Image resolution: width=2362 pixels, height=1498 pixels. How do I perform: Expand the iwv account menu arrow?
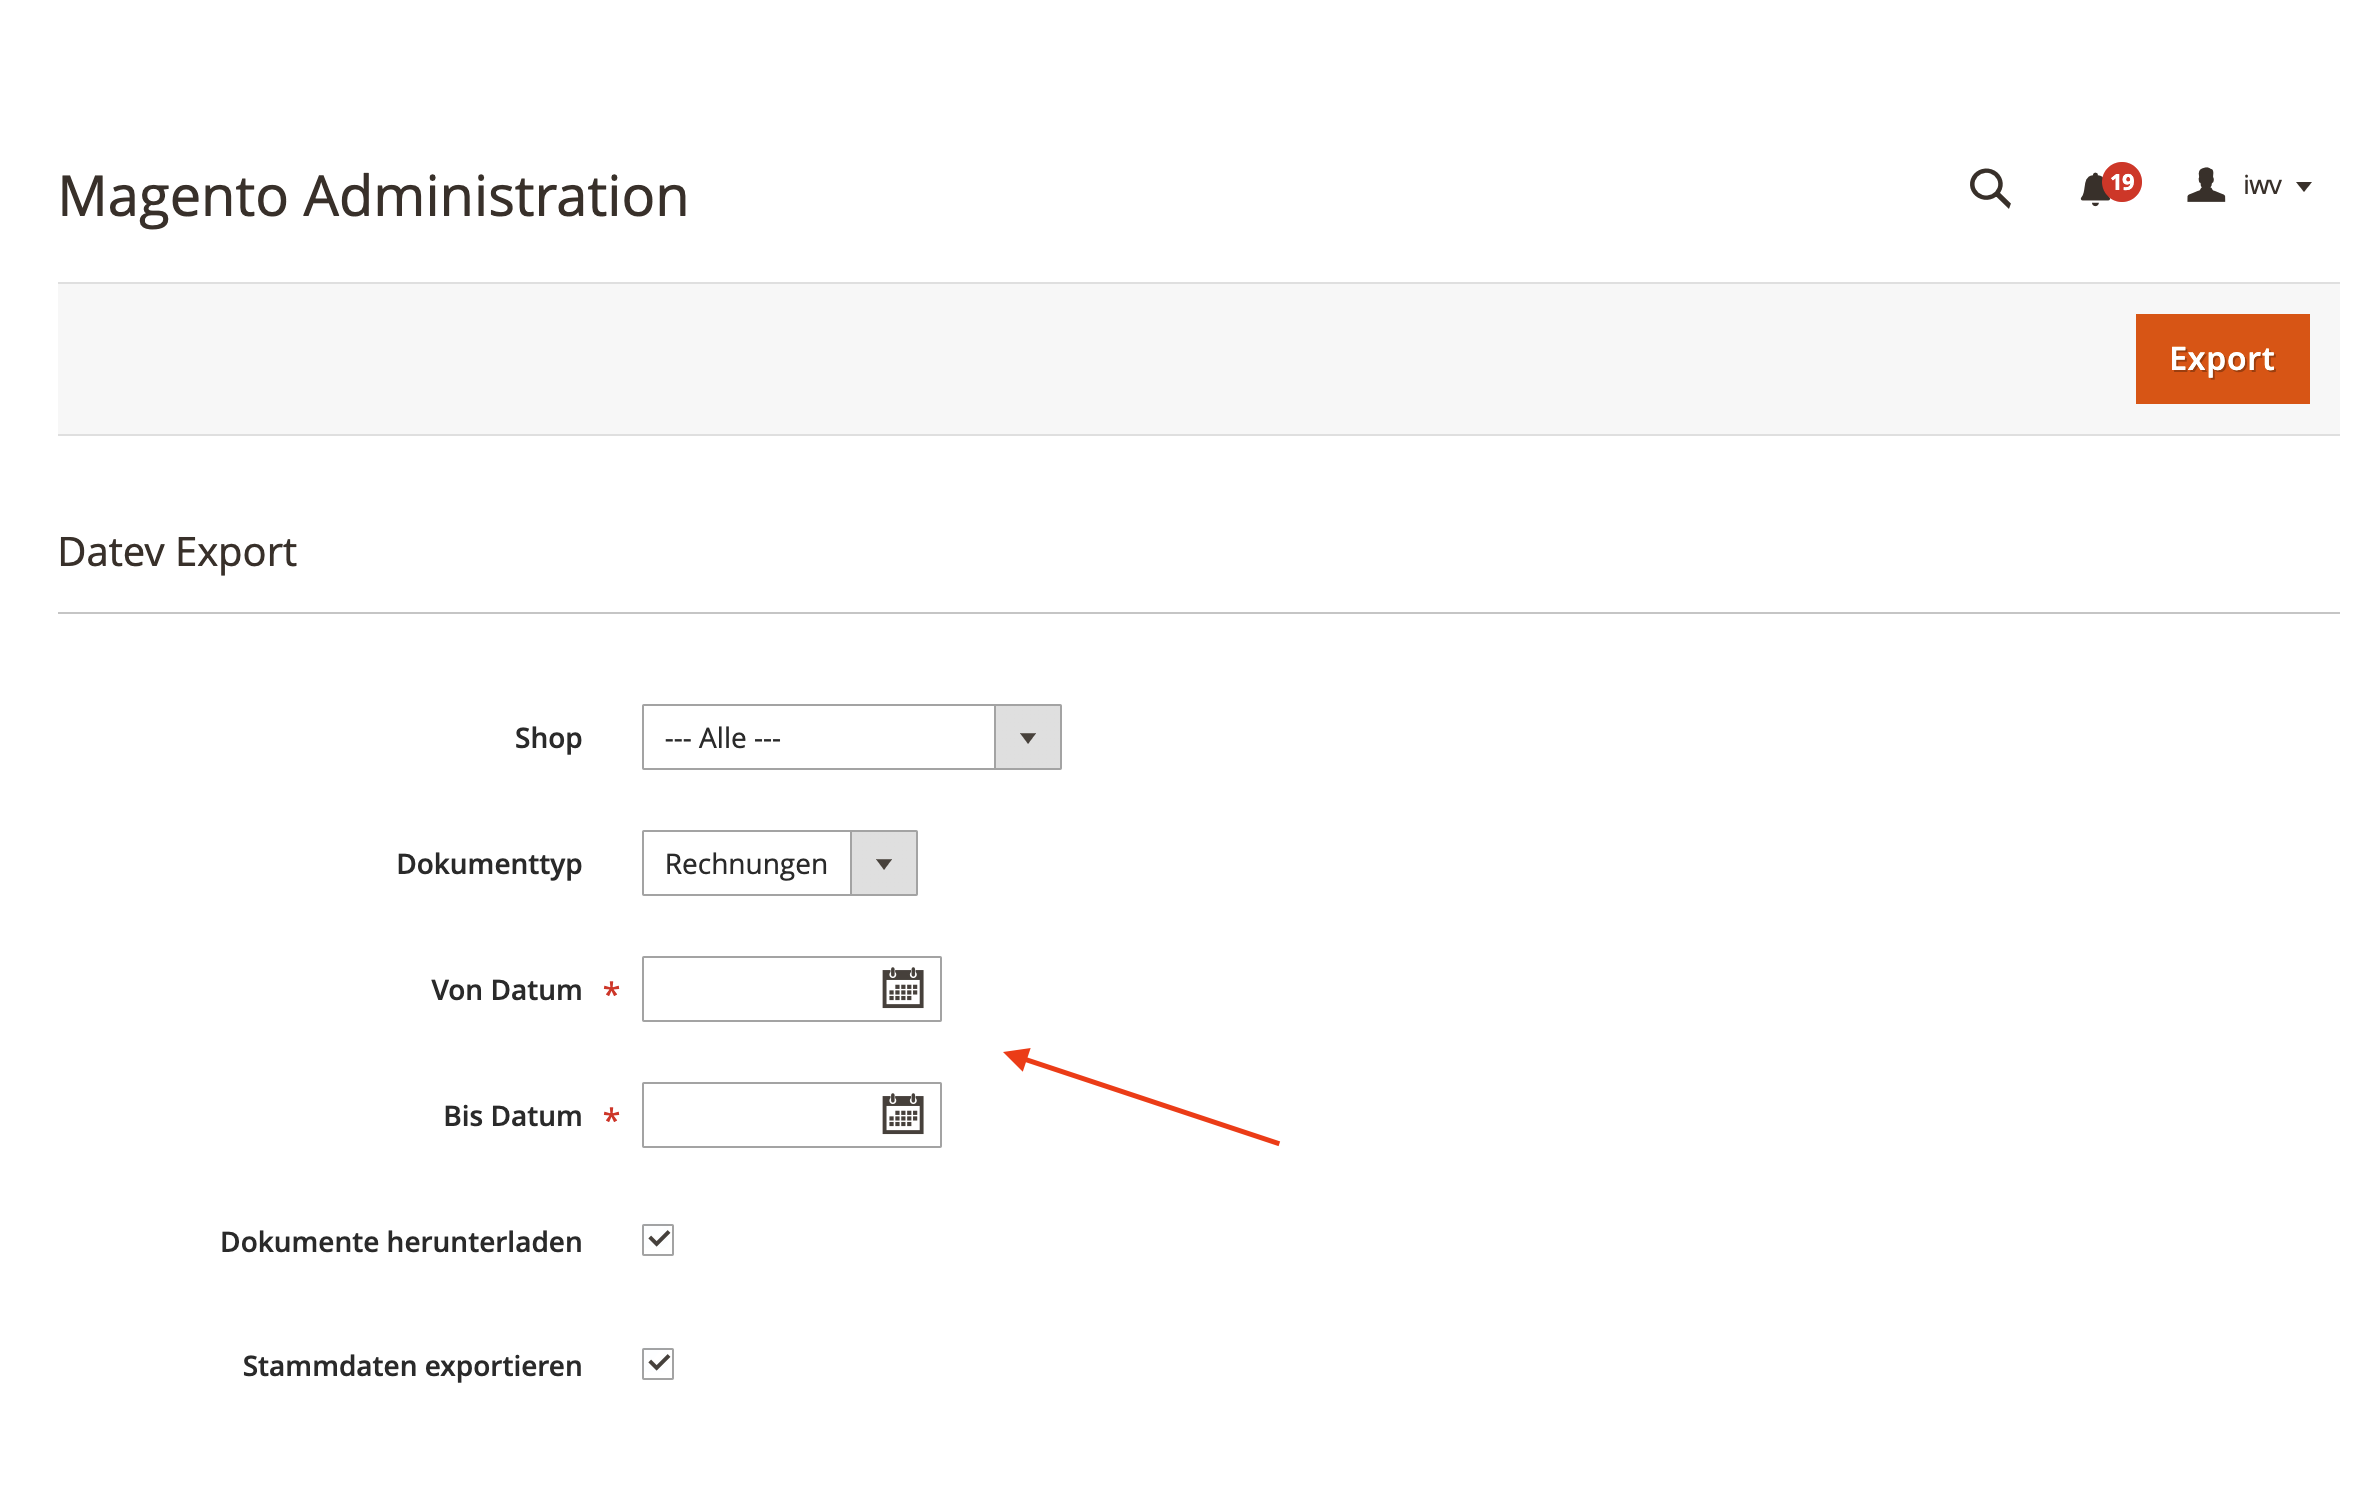(x=2304, y=187)
